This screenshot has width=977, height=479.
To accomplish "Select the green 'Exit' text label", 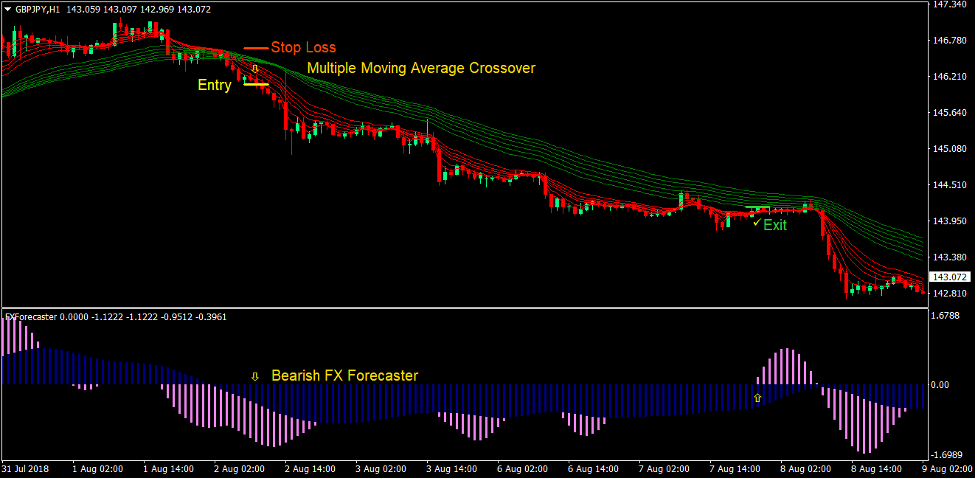I will coord(775,225).
